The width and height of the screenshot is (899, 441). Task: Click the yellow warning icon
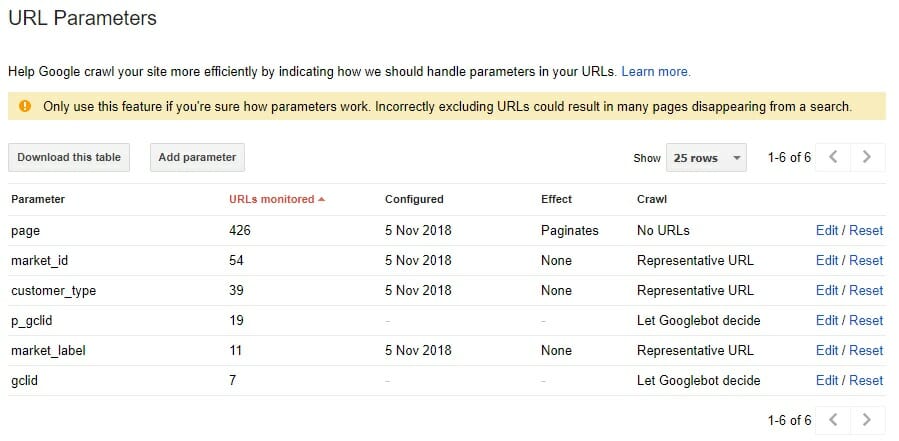tap(25, 106)
